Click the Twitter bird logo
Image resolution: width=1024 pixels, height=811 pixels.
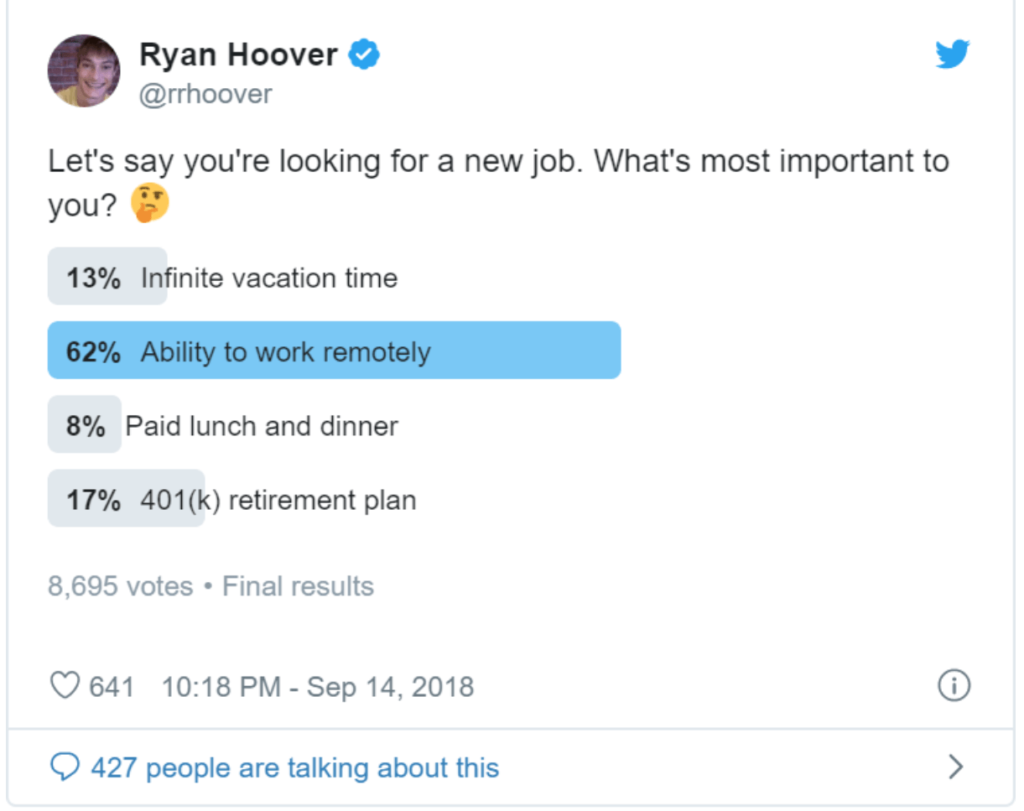(952, 54)
